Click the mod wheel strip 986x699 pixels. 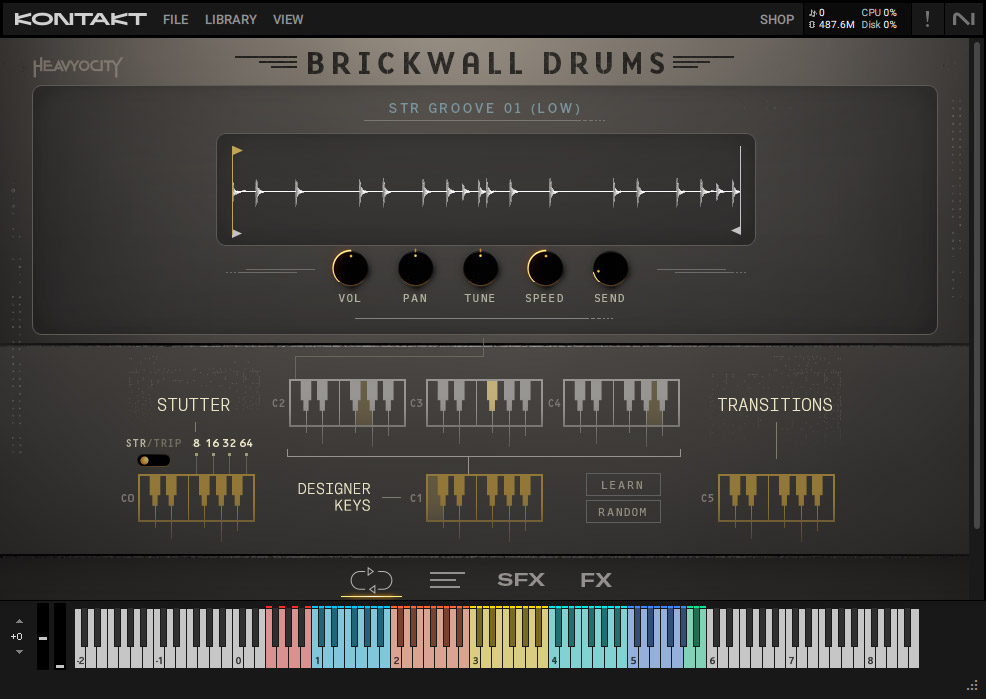coord(60,636)
